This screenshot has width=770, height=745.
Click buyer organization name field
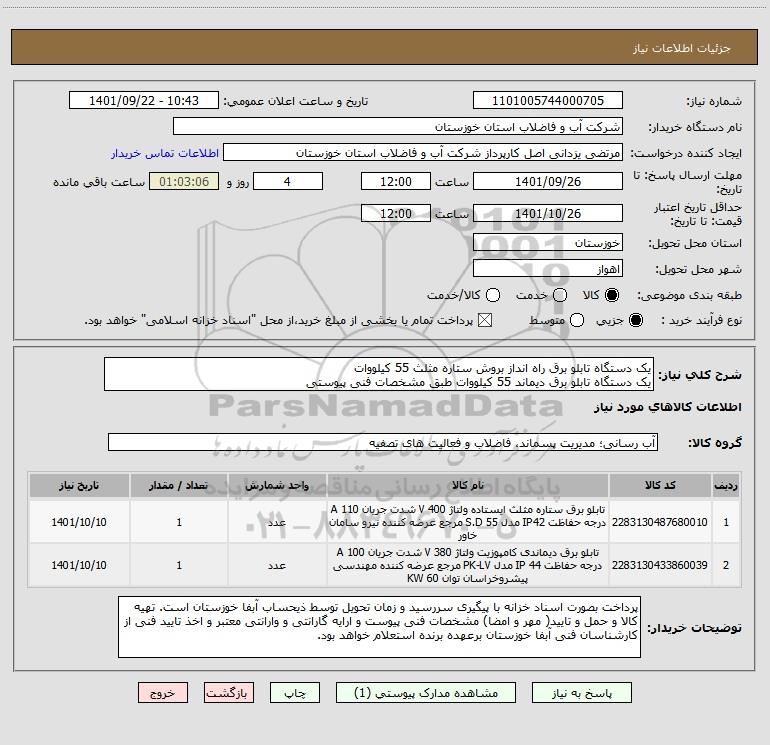pyautogui.click(x=398, y=127)
